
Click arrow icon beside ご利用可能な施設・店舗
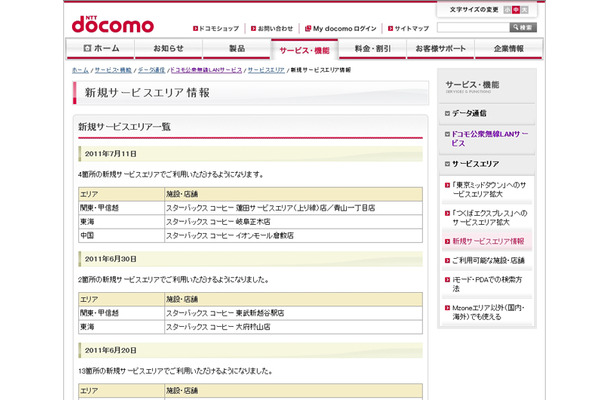(447, 261)
